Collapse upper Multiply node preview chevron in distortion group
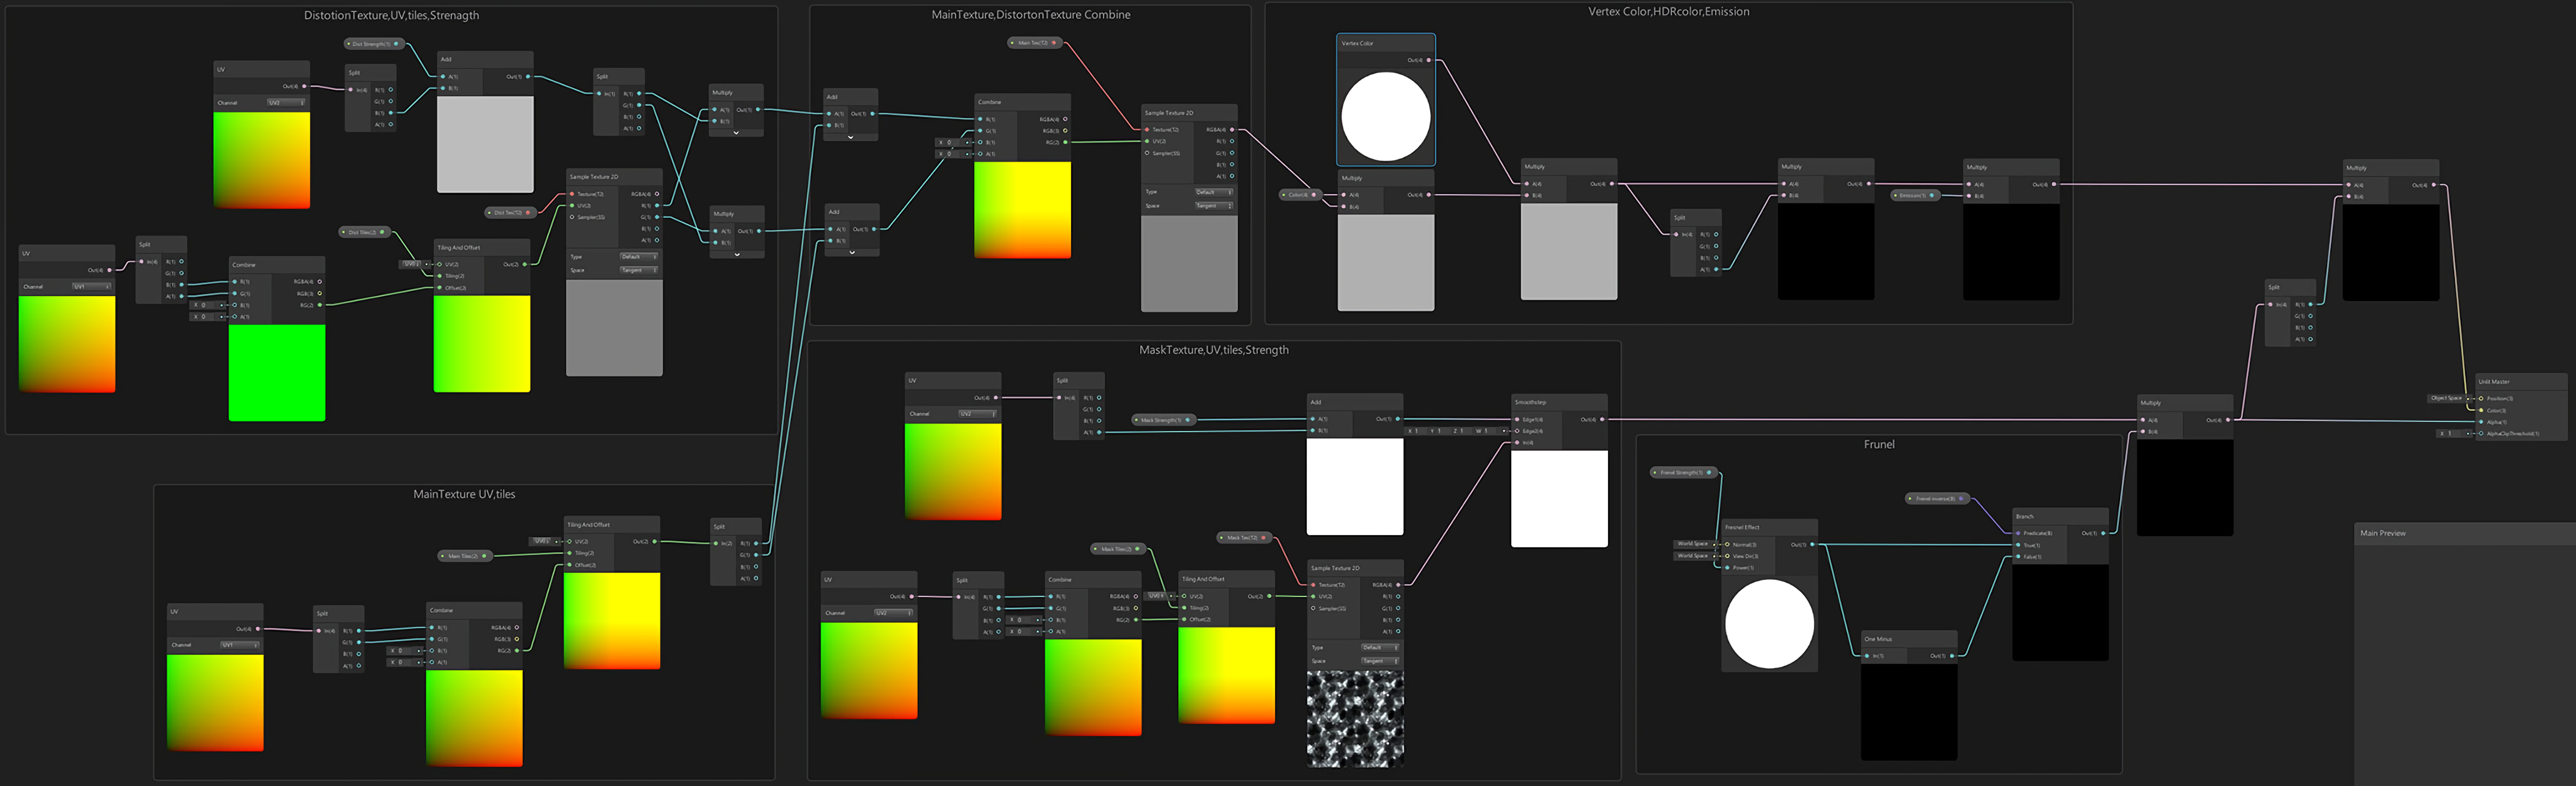Image resolution: width=2576 pixels, height=786 pixels. point(736,133)
